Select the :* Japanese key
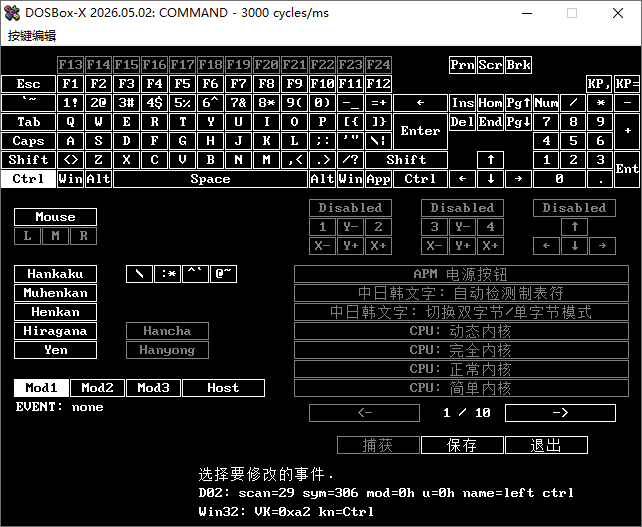642x527 pixels. pos(167,274)
